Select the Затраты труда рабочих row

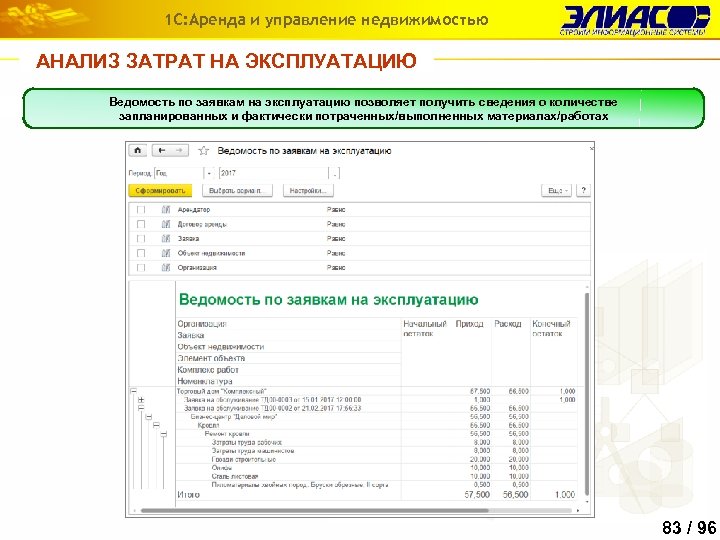point(377,443)
